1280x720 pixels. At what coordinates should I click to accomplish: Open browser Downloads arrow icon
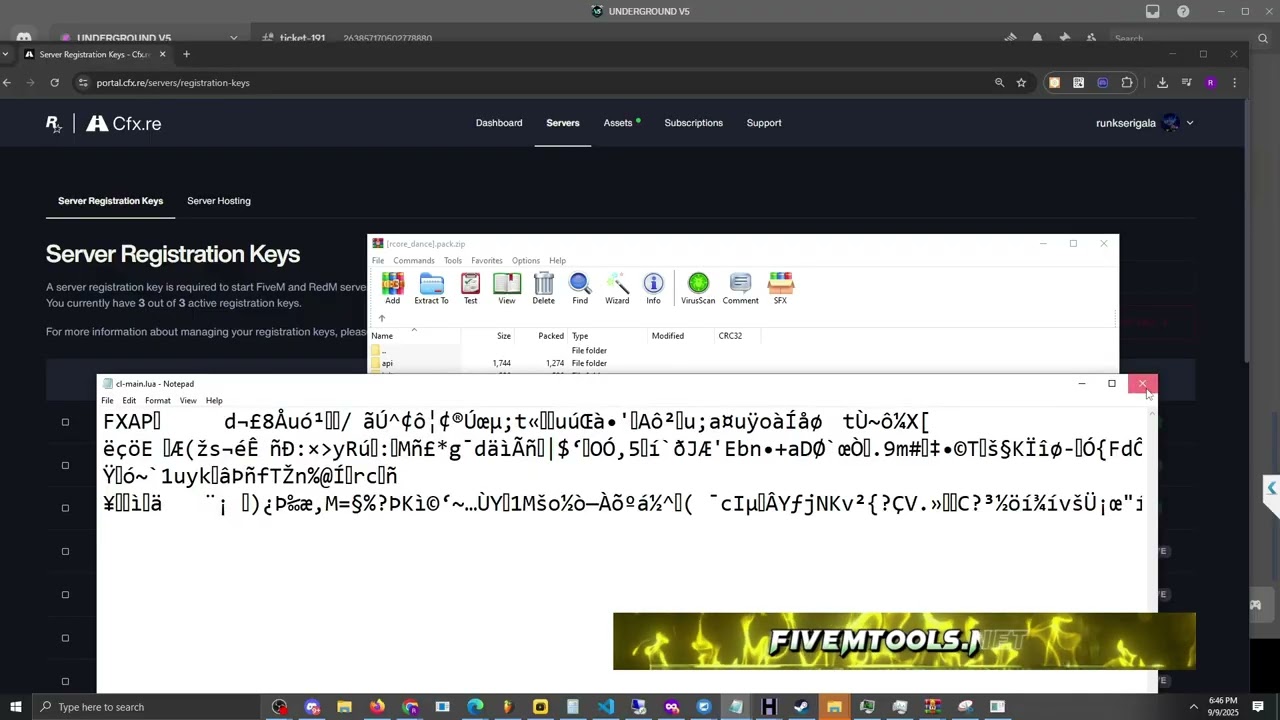pos(1162,83)
